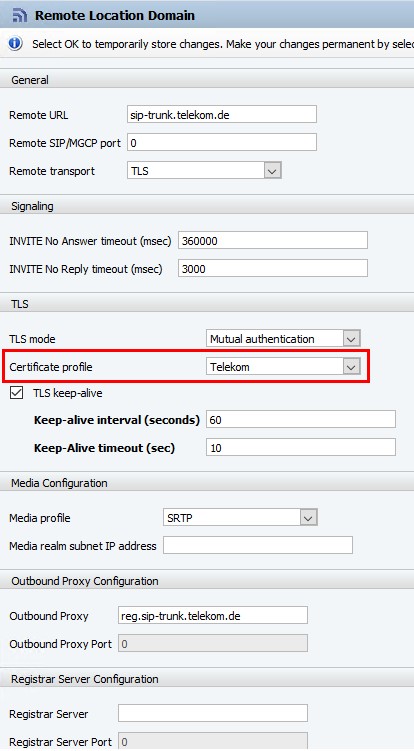
Task: Click the Remote SIP/MGCP port field
Action: tap(222, 142)
